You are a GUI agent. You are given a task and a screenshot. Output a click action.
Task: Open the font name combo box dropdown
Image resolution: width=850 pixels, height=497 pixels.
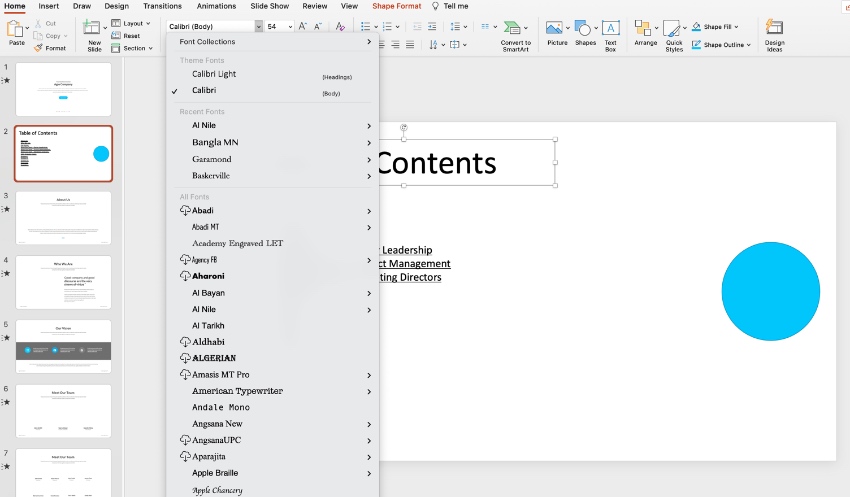pyautogui.click(x=259, y=26)
